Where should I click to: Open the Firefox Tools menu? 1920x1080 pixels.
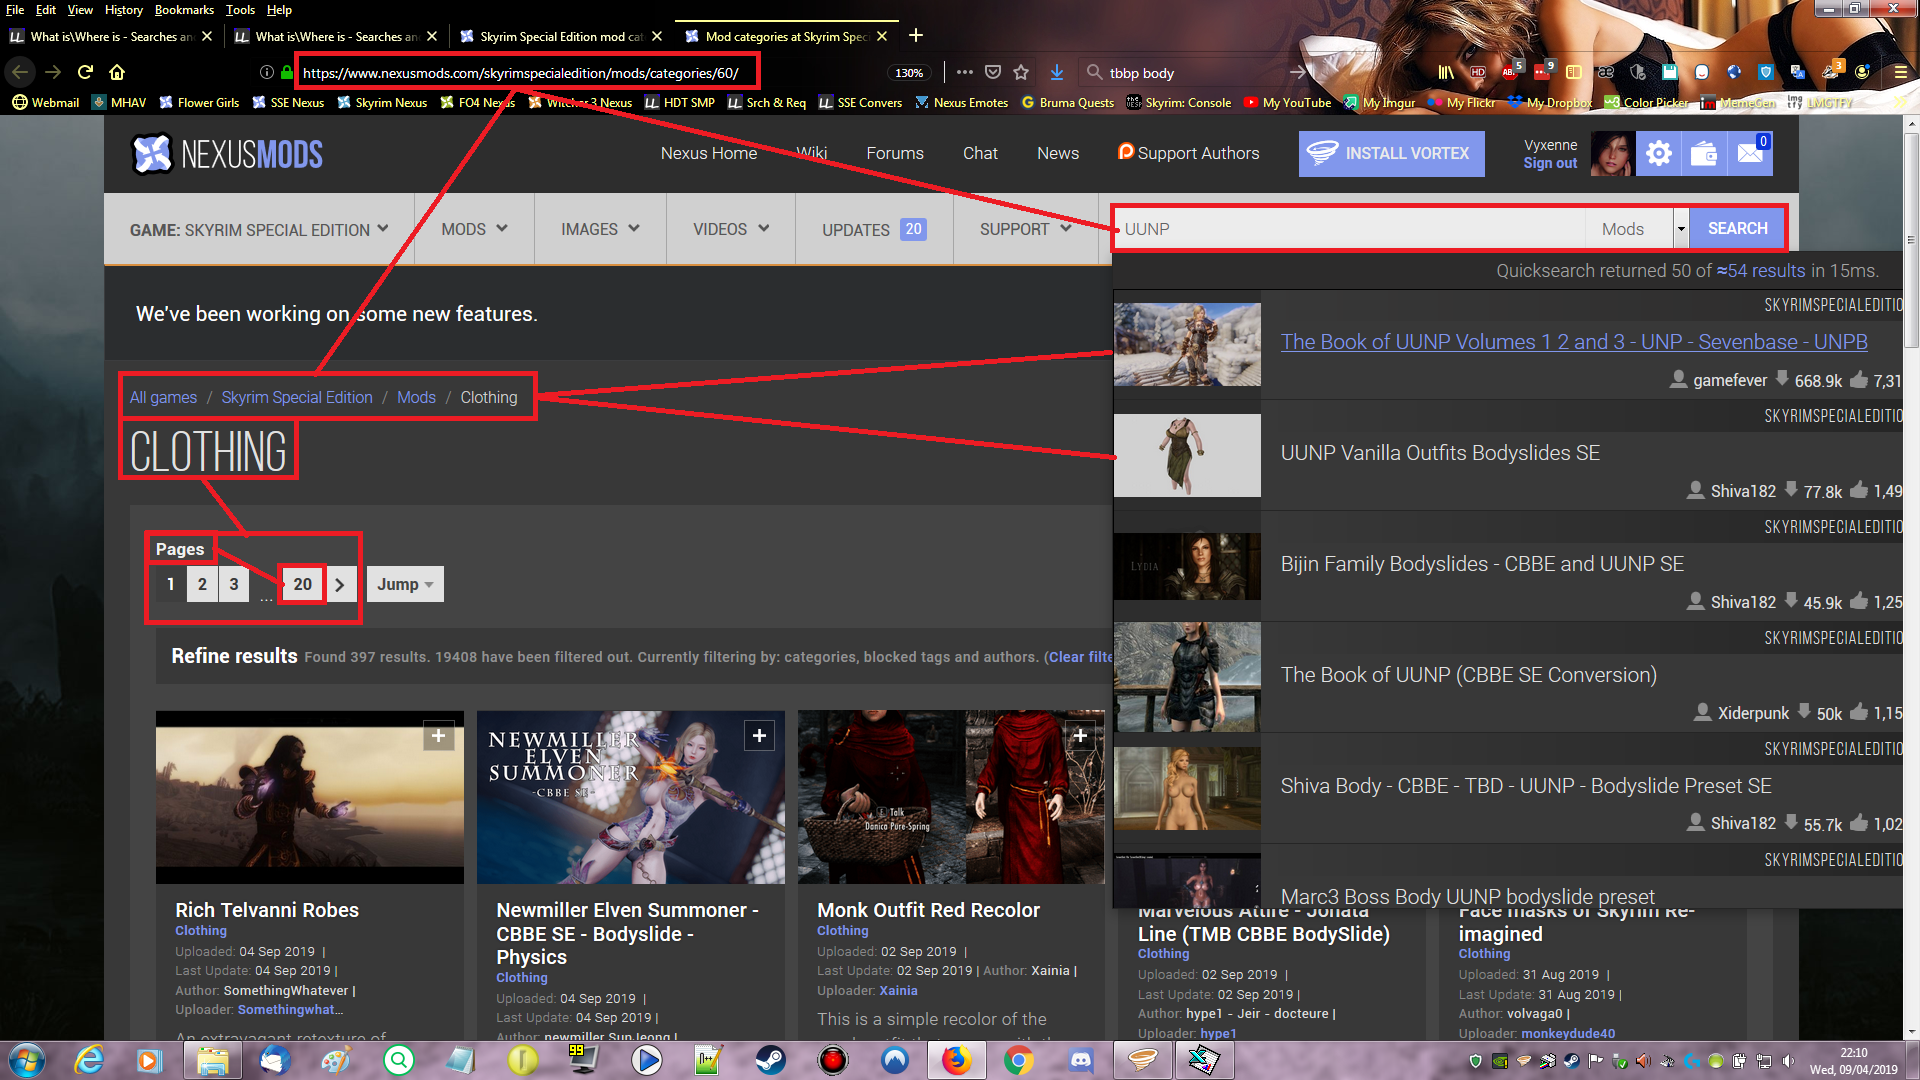click(x=240, y=10)
